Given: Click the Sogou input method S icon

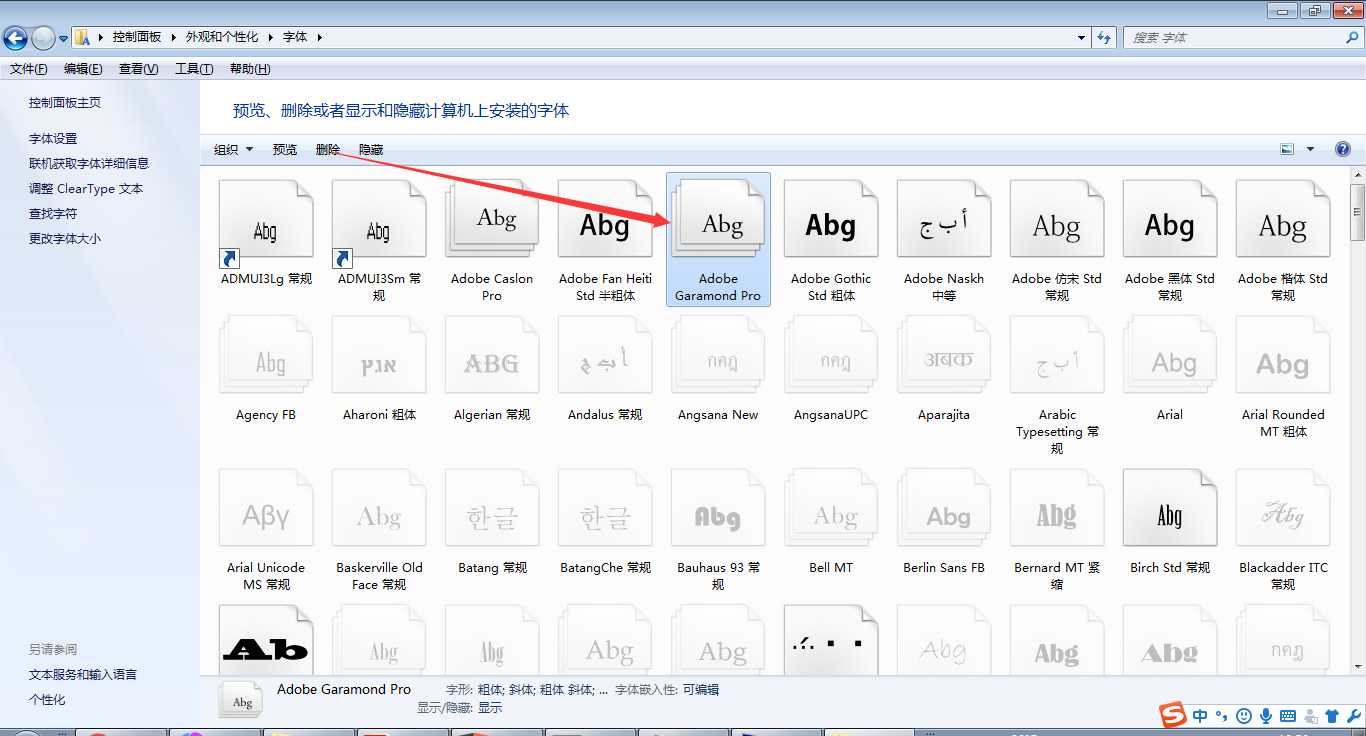Looking at the screenshot, I should pyautogui.click(x=1172, y=716).
